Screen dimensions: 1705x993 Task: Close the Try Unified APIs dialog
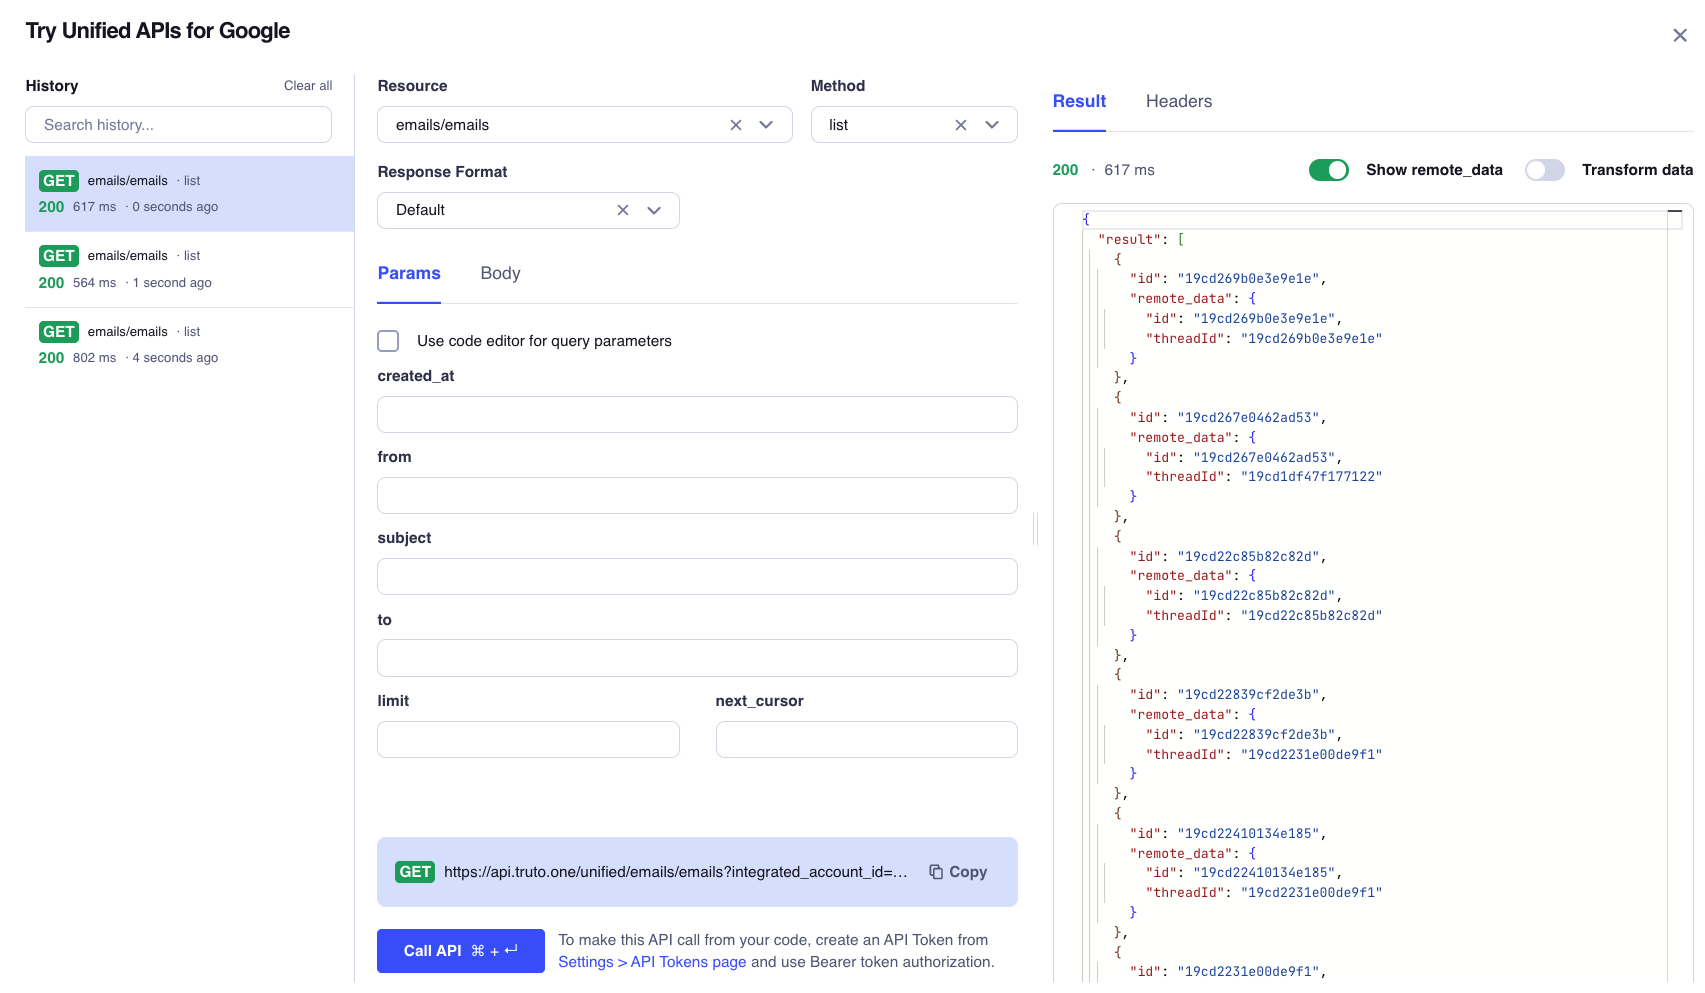pyautogui.click(x=1680, y=36)
